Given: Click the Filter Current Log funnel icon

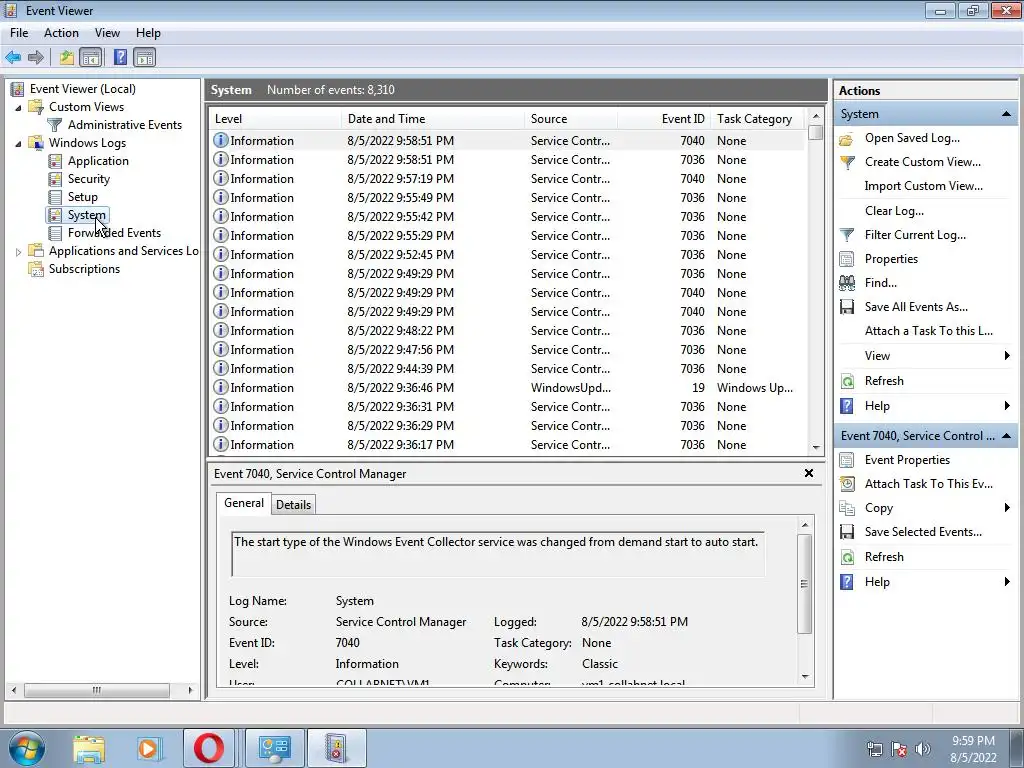Looking at the screenshot, I should coord(847,235).
